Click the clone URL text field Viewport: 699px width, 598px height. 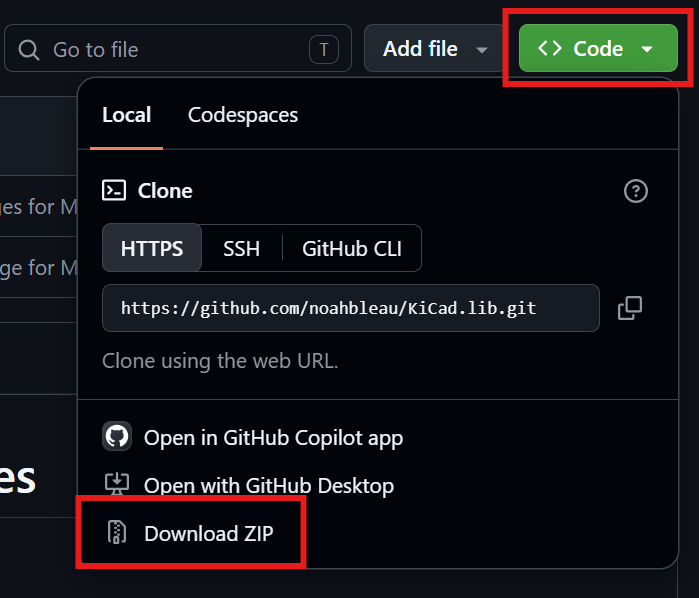pyautogui.click(x=351, y=308)
